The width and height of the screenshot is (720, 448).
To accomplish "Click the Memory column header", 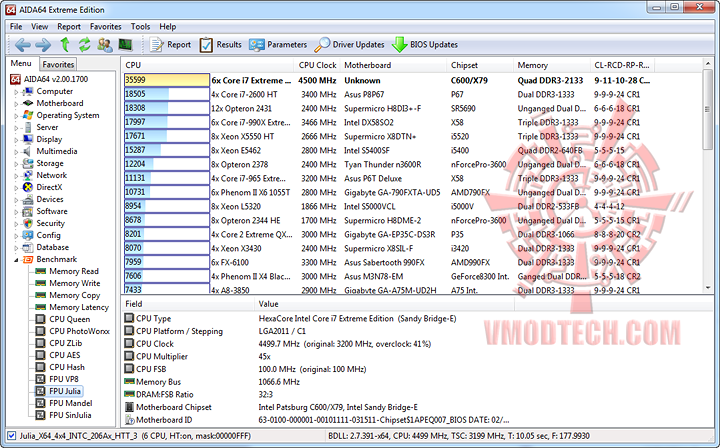I will (551, 65).
